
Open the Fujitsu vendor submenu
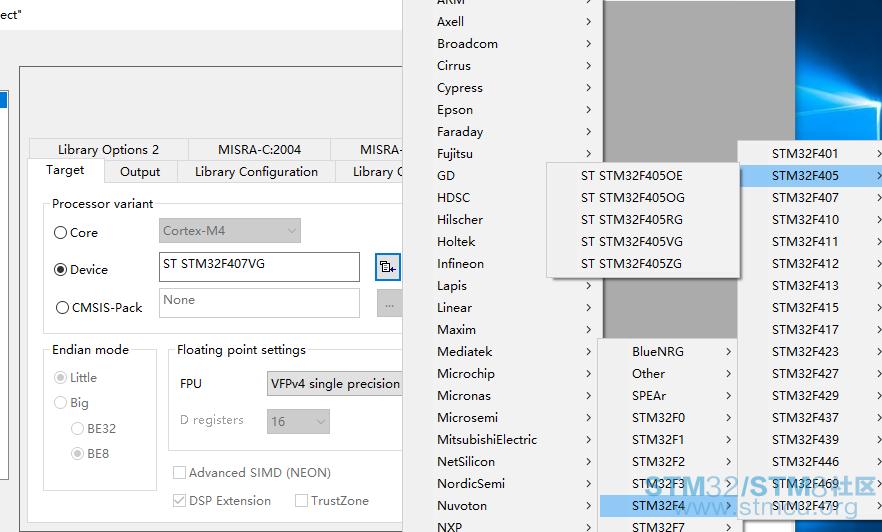(x=503, y=154)
